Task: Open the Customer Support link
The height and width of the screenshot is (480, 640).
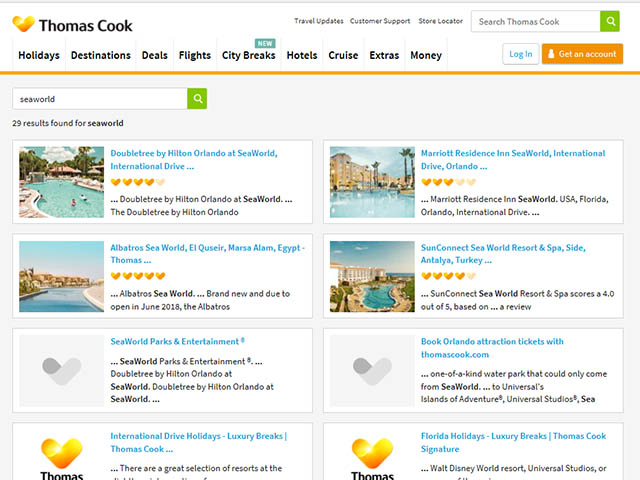Action: [x=380, y=21]
